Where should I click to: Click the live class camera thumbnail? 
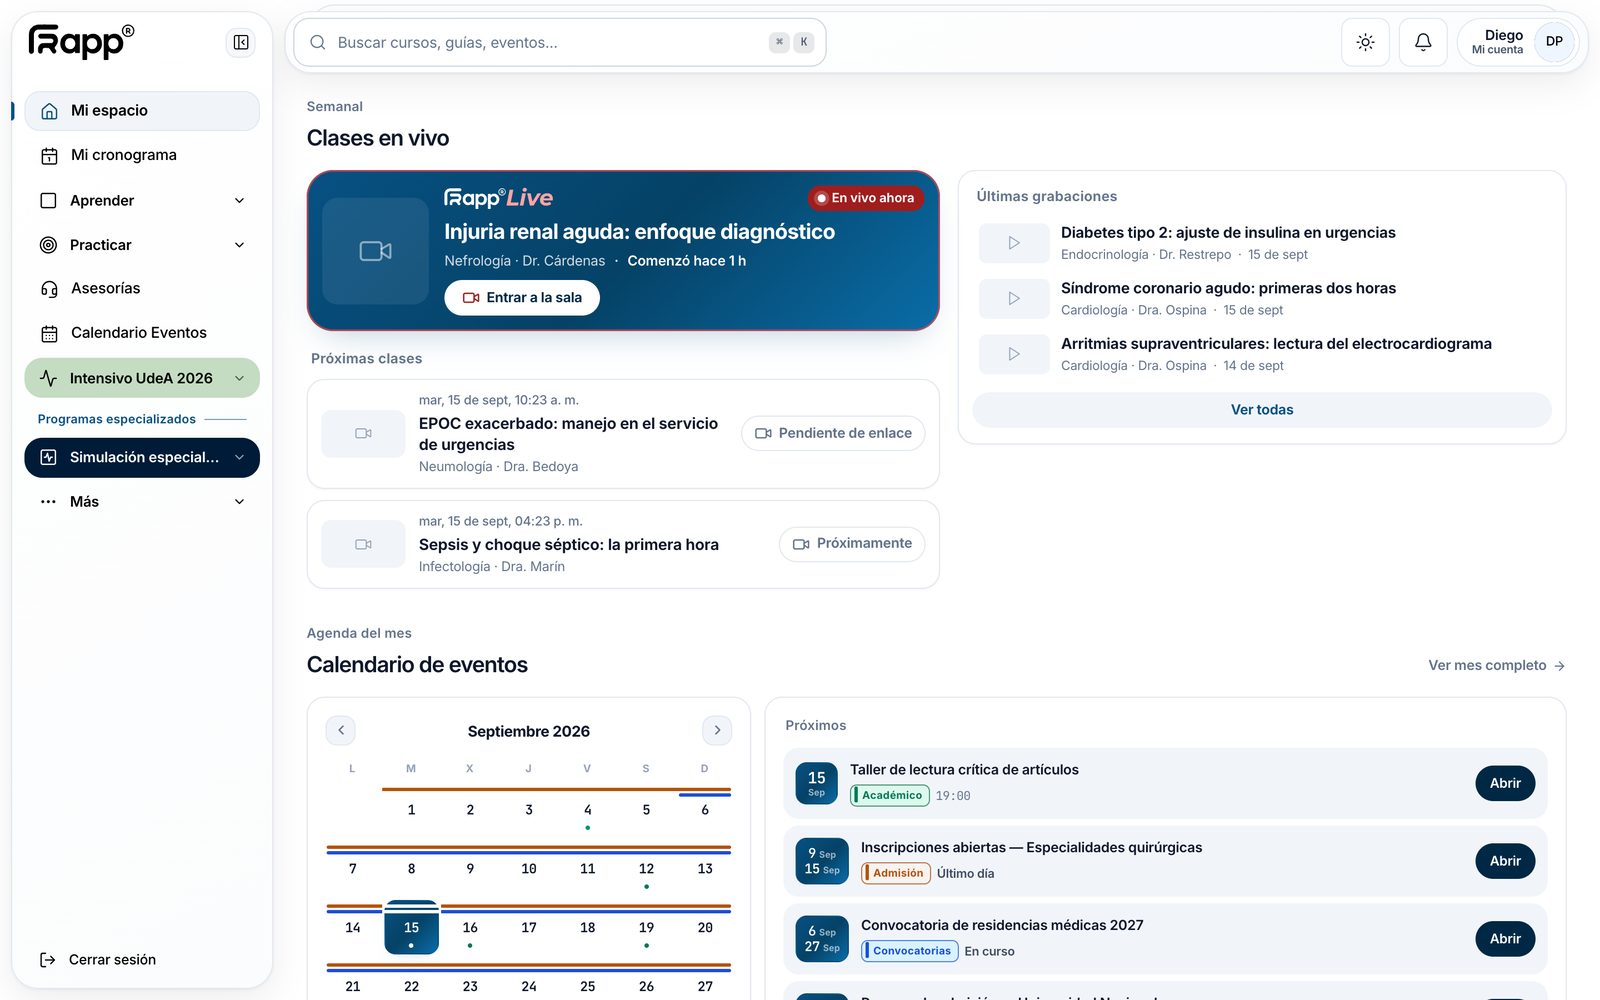click(376, 251)
